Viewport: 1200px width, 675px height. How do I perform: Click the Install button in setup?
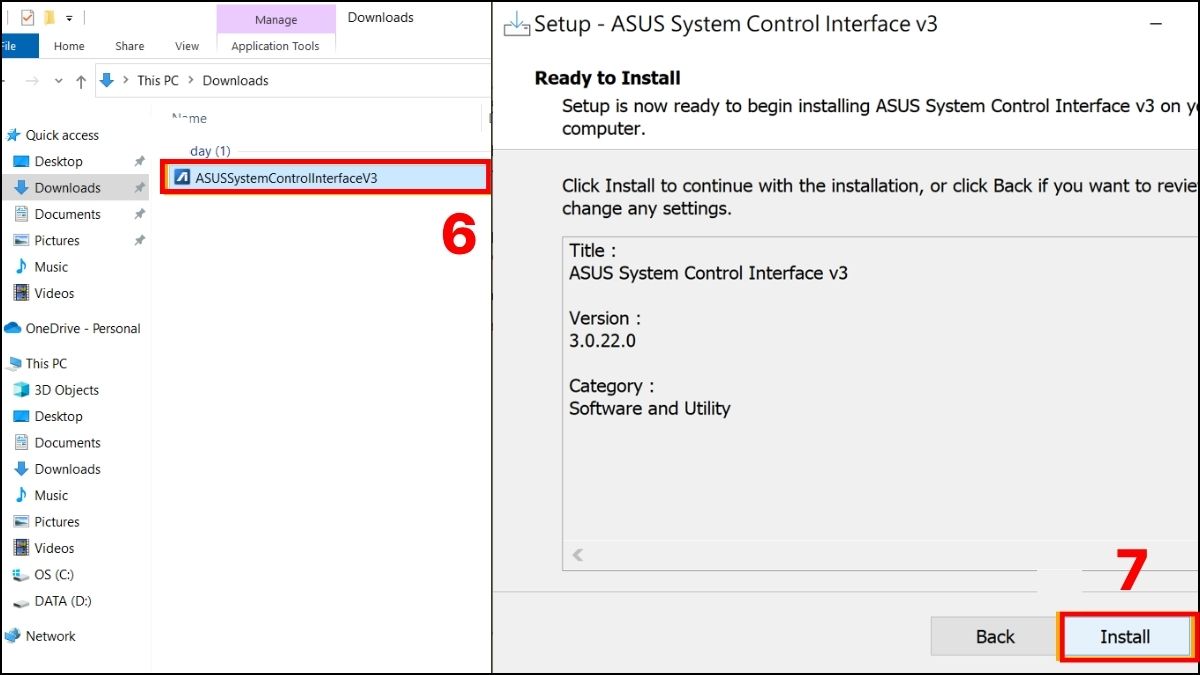pyautogui.click(x=1125, y=637)
